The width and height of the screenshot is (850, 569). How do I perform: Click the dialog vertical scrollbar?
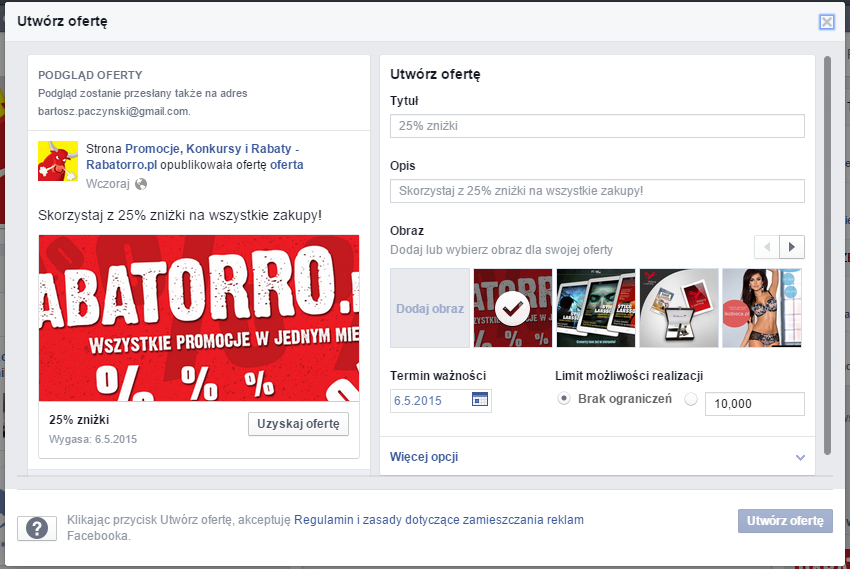coord(827,255)
